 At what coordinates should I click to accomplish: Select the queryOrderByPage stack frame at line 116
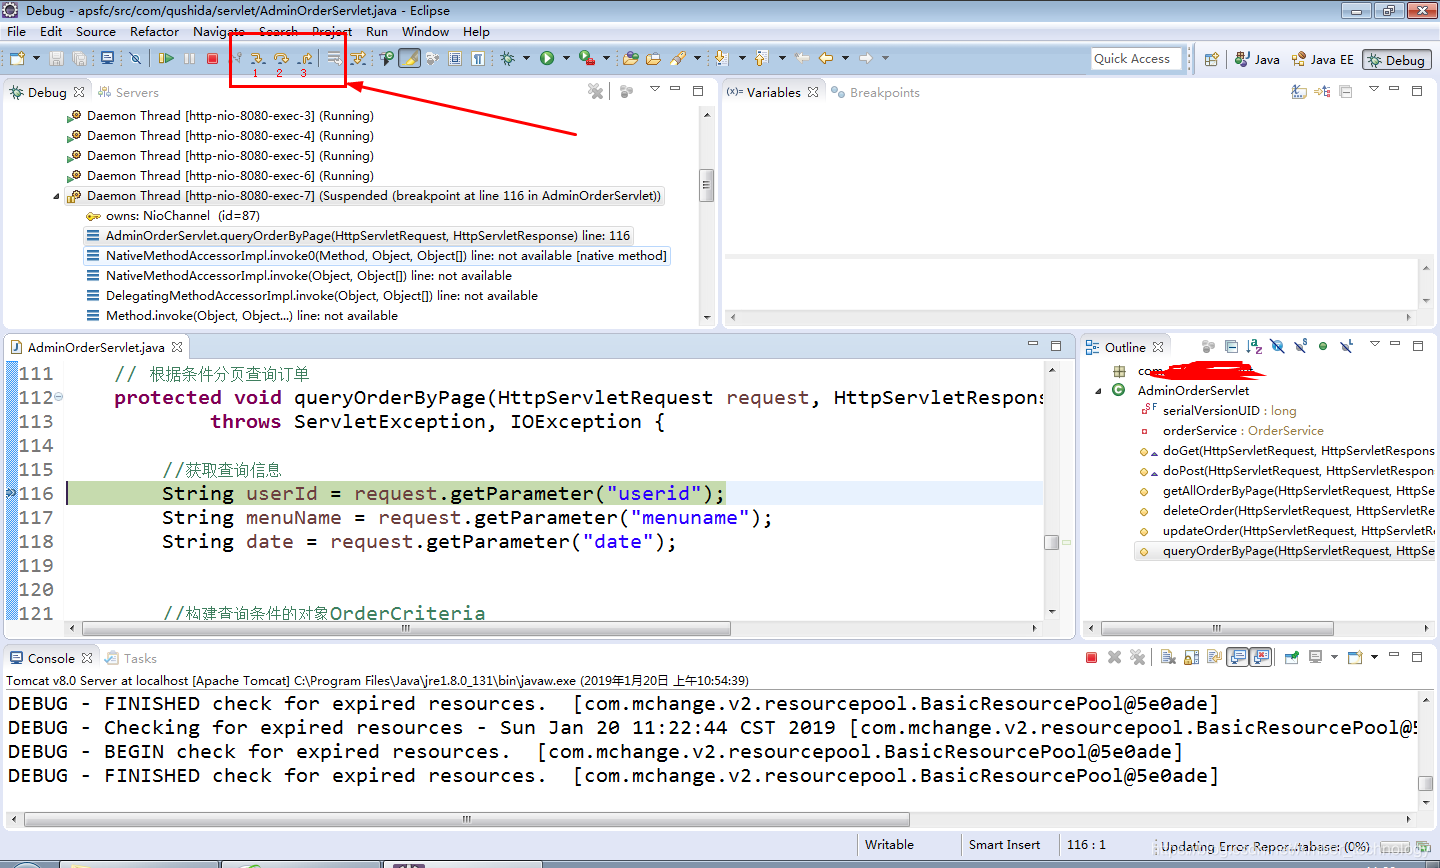pos(359,236)
